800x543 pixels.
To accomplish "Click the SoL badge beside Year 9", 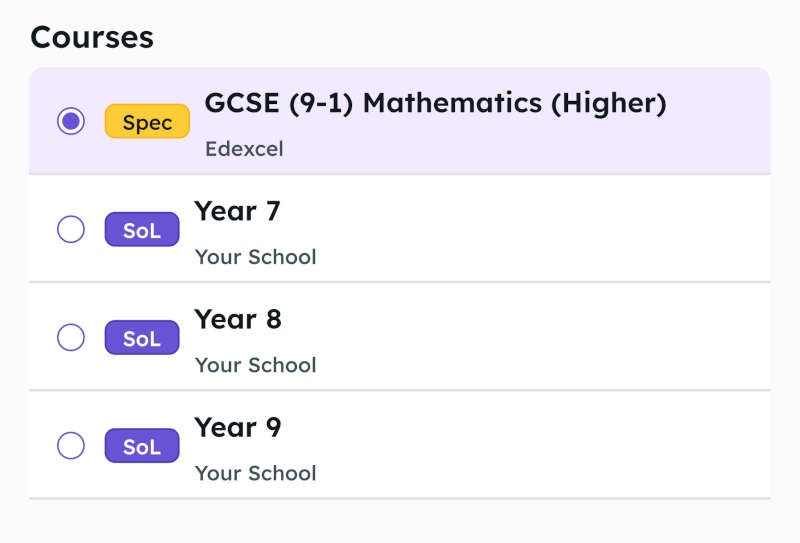I will [142, 446].
